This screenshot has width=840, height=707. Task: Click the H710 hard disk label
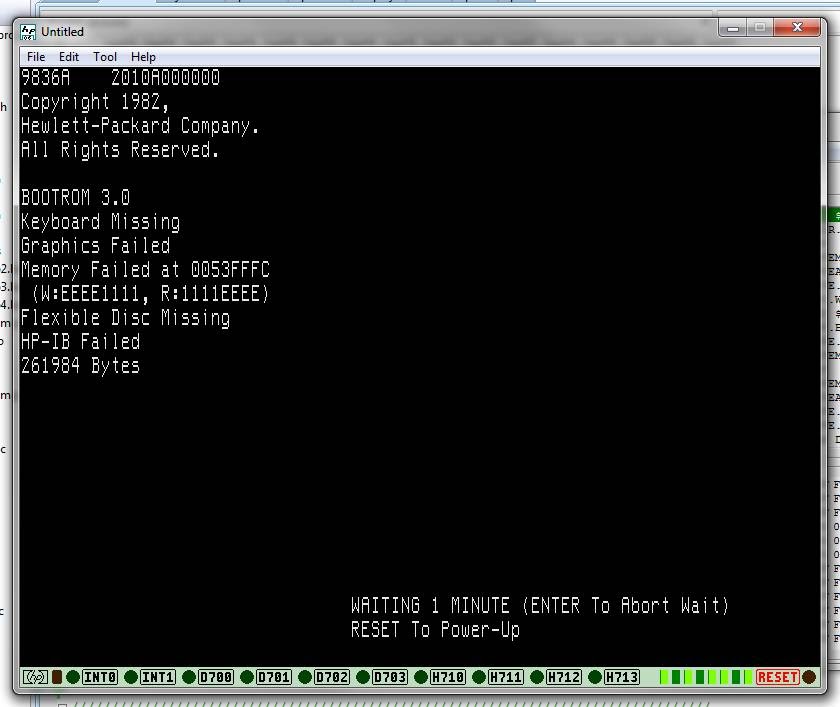(448, 677)
